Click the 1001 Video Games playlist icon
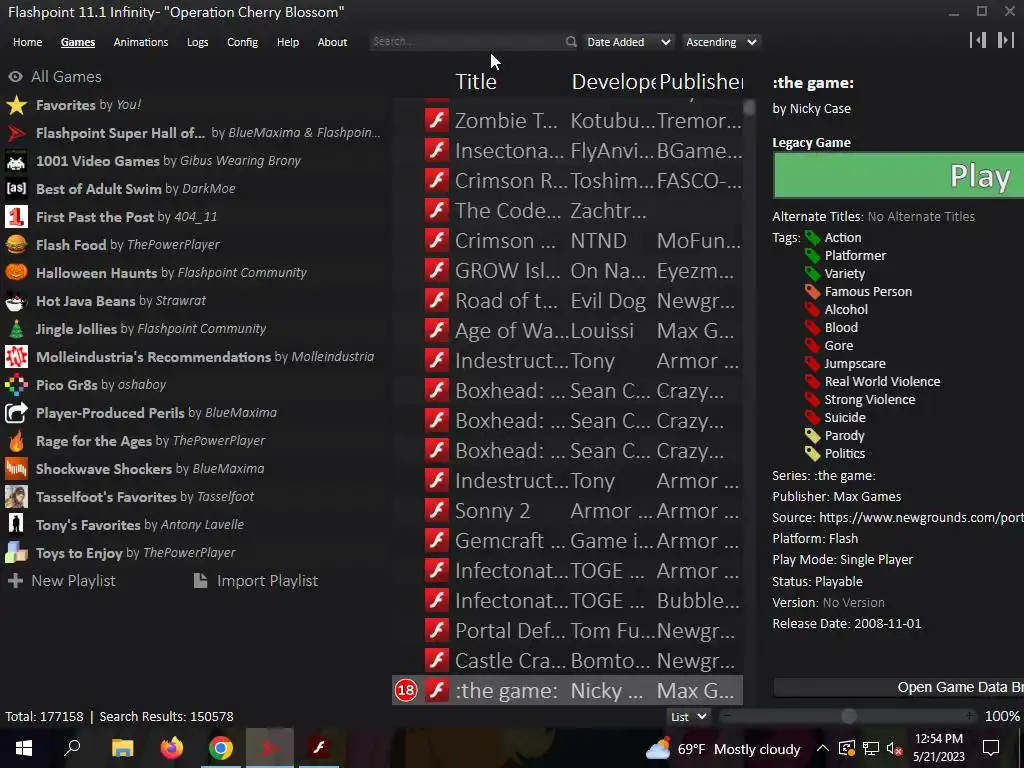Viewport: 1024px width, 768px height. pyautogui.click(x=16, y=161)
